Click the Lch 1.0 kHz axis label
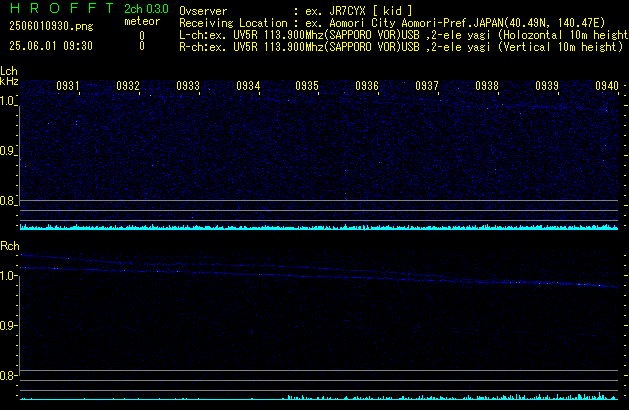 click(x=7, y=101)
